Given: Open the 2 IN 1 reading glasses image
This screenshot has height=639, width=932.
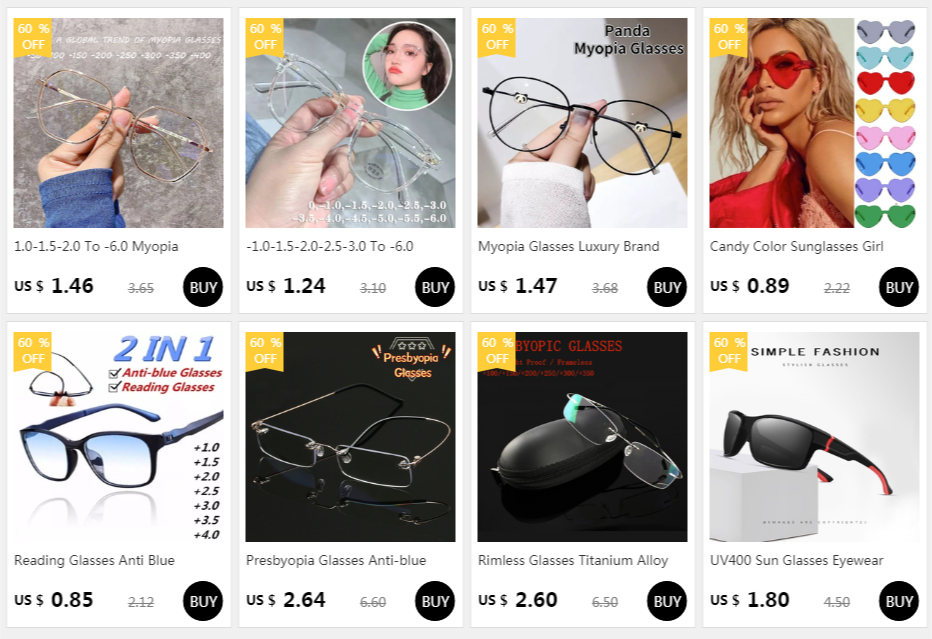Looking at the screenshot, I should click(x=118, y=436).
